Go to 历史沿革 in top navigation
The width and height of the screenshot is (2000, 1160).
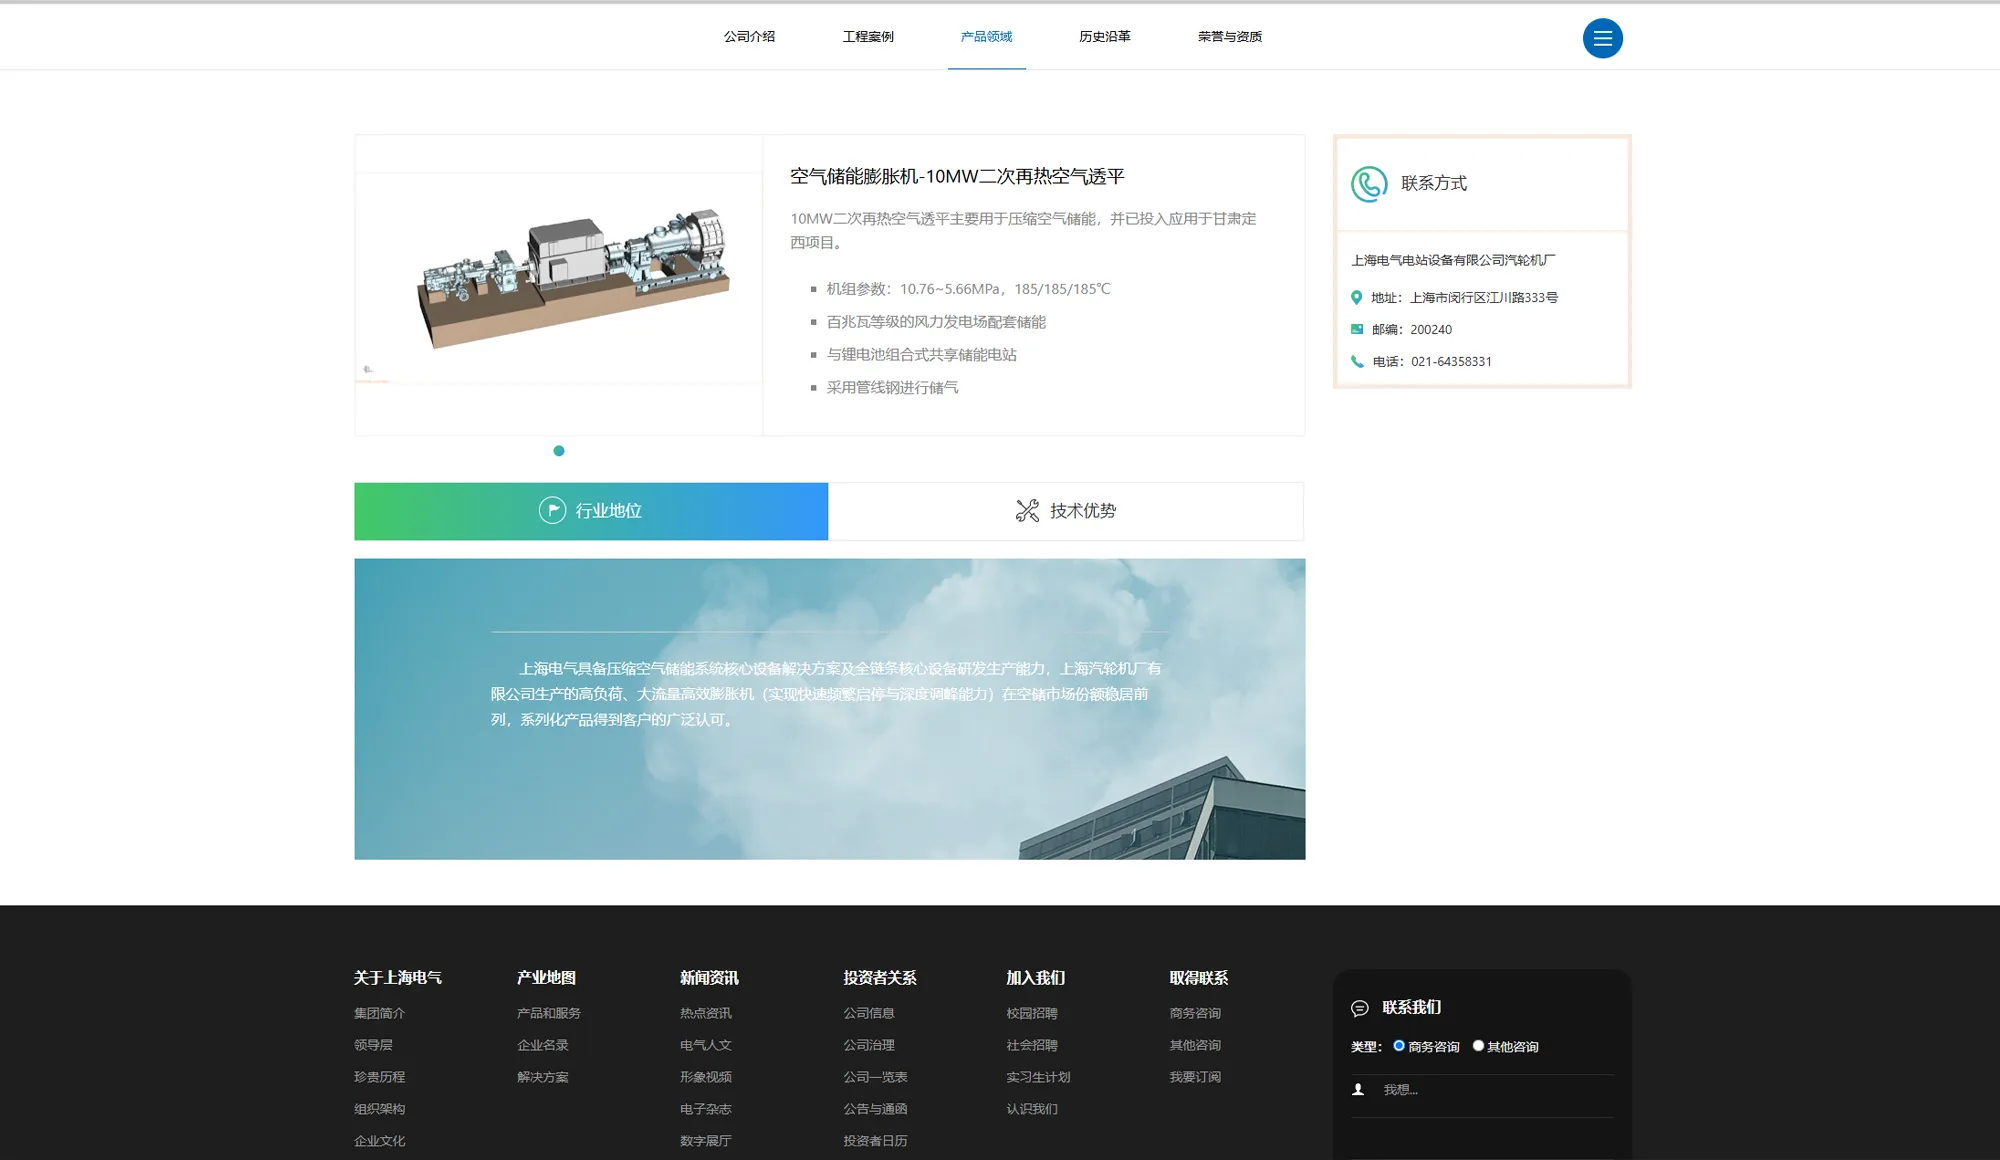point(1105,37)
